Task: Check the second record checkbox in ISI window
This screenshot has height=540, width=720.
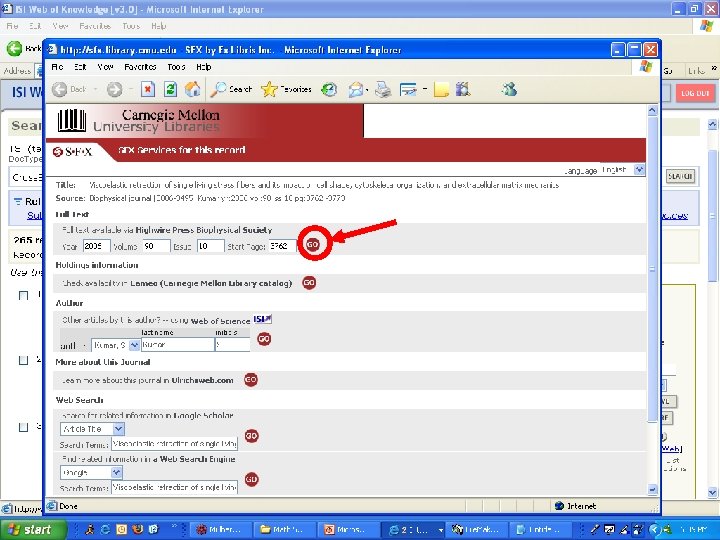Action: (23, 360)
